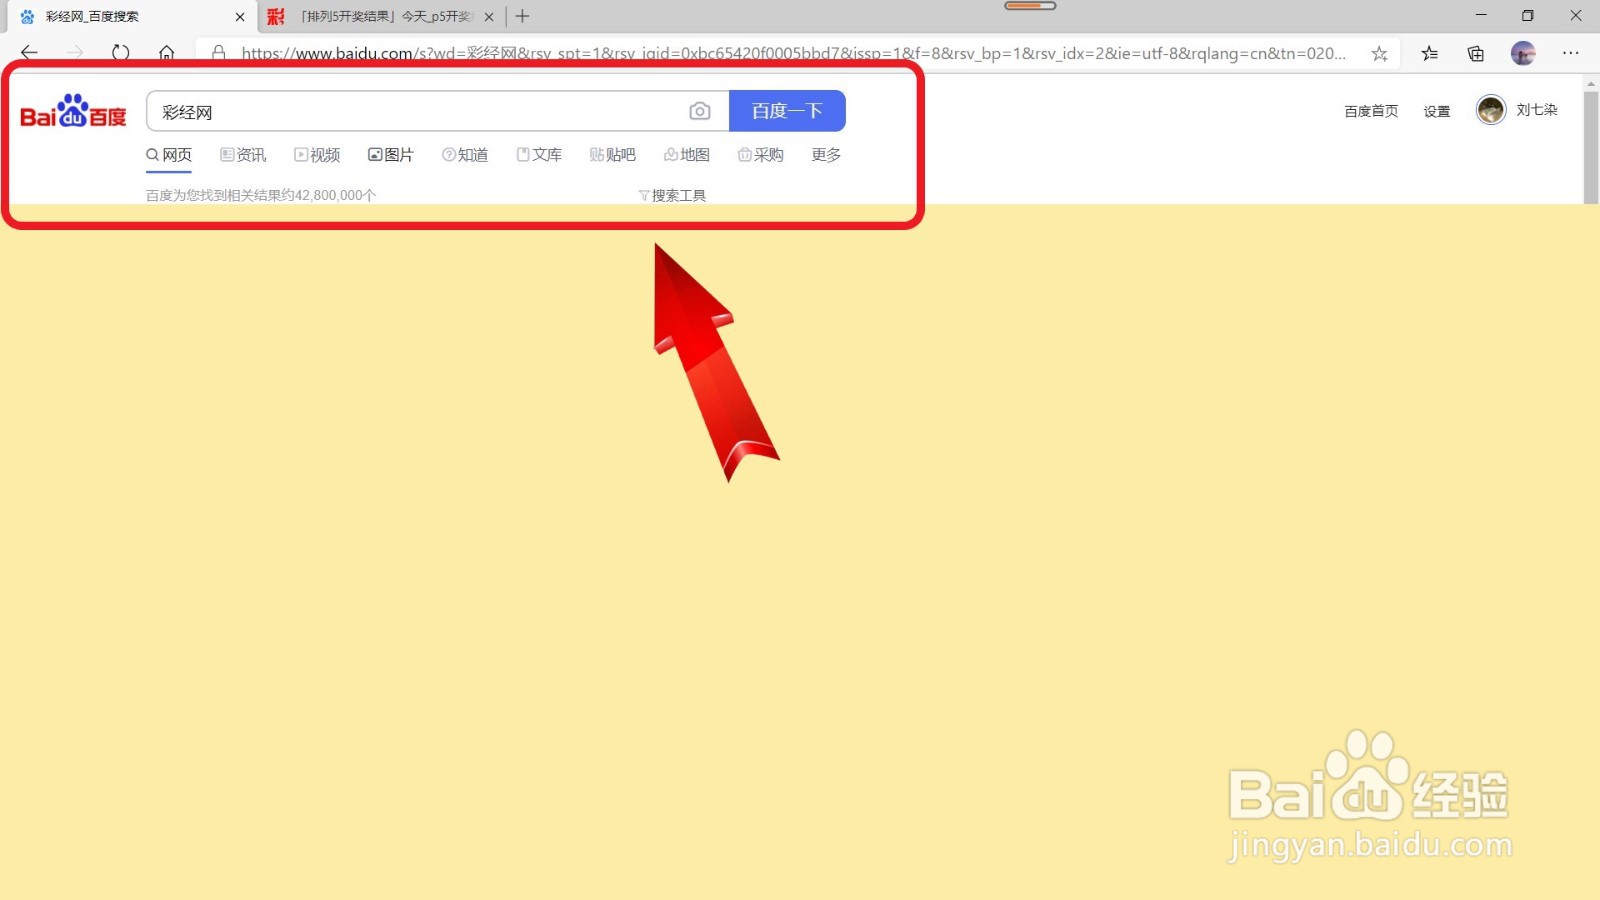Click the camera image-search icon
This screenshot has height=900, width=1600.
tap(700, 111)
